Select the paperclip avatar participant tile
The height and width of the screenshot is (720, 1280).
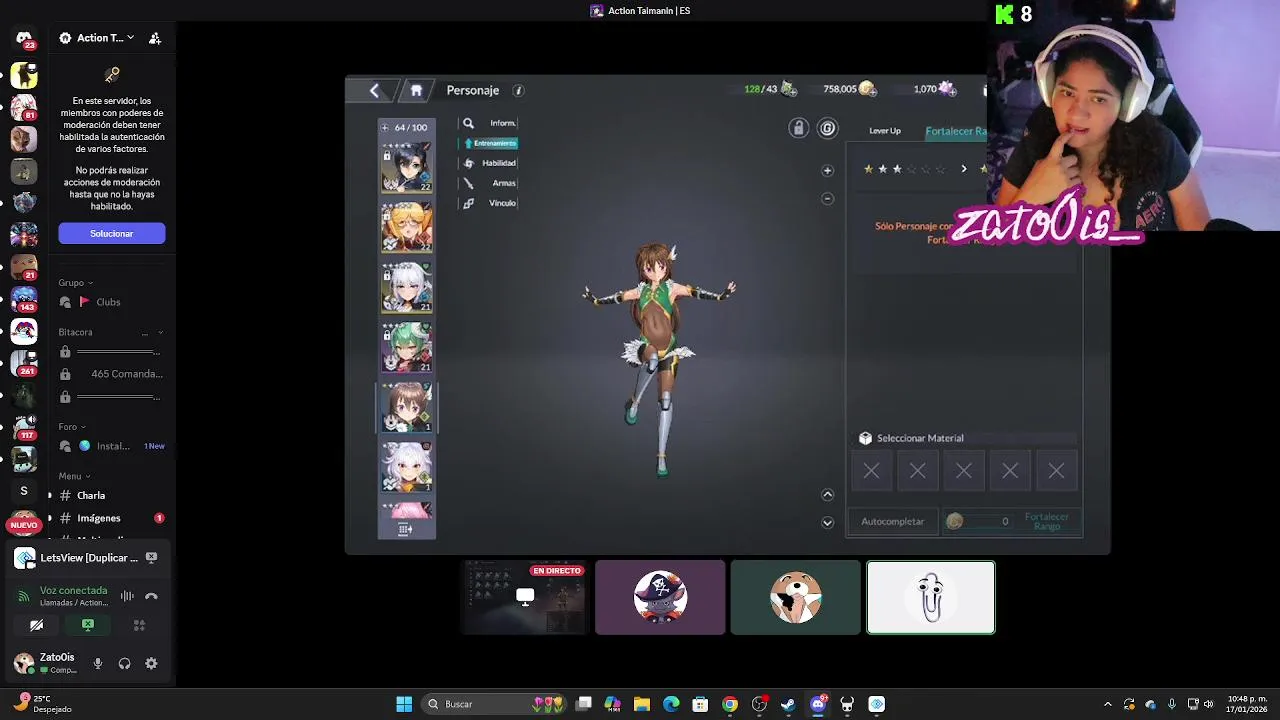[931, 597]
